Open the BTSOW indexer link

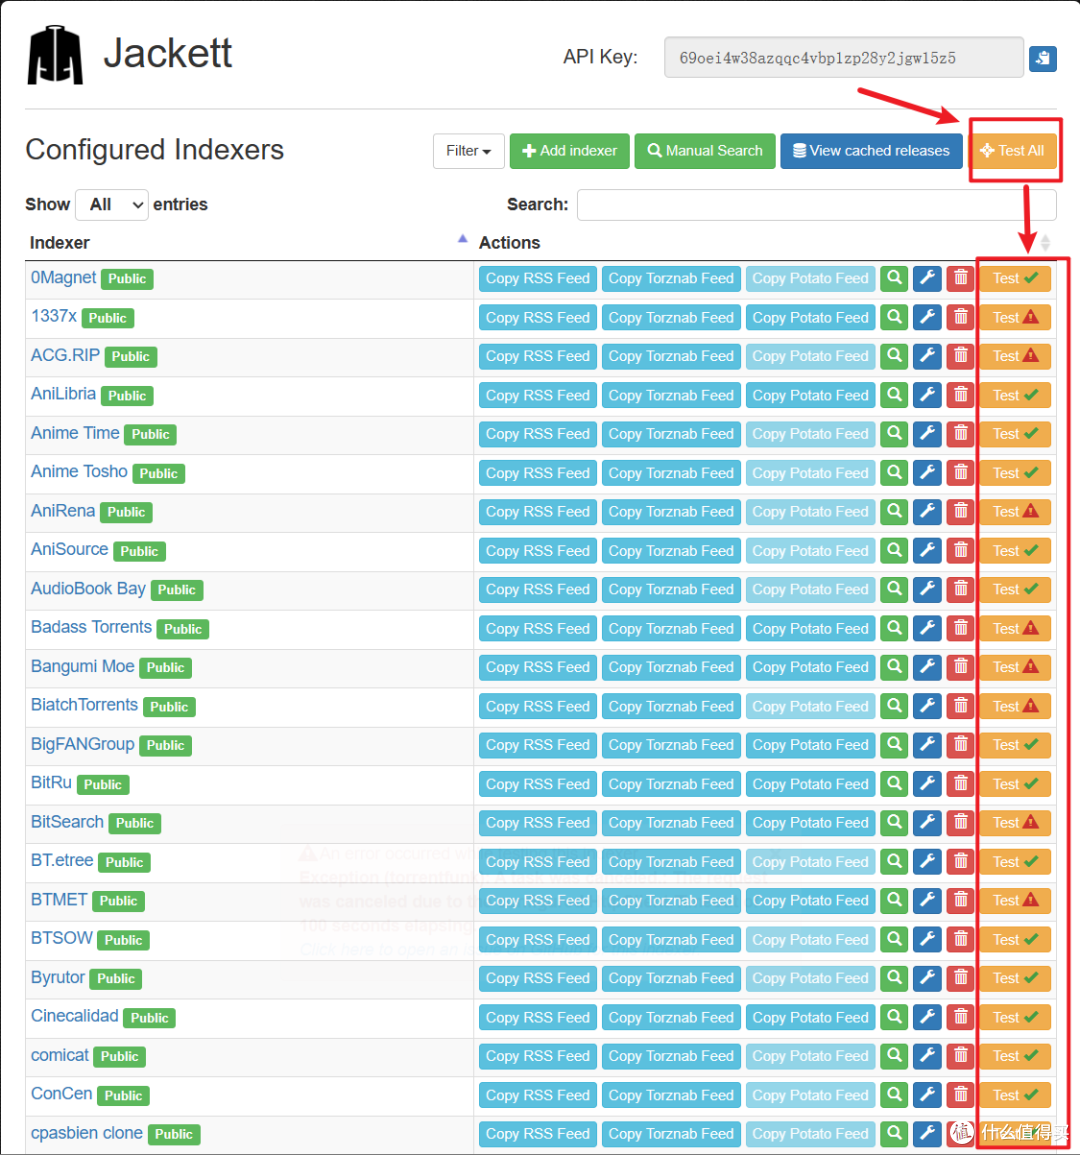tap(62, 938)
